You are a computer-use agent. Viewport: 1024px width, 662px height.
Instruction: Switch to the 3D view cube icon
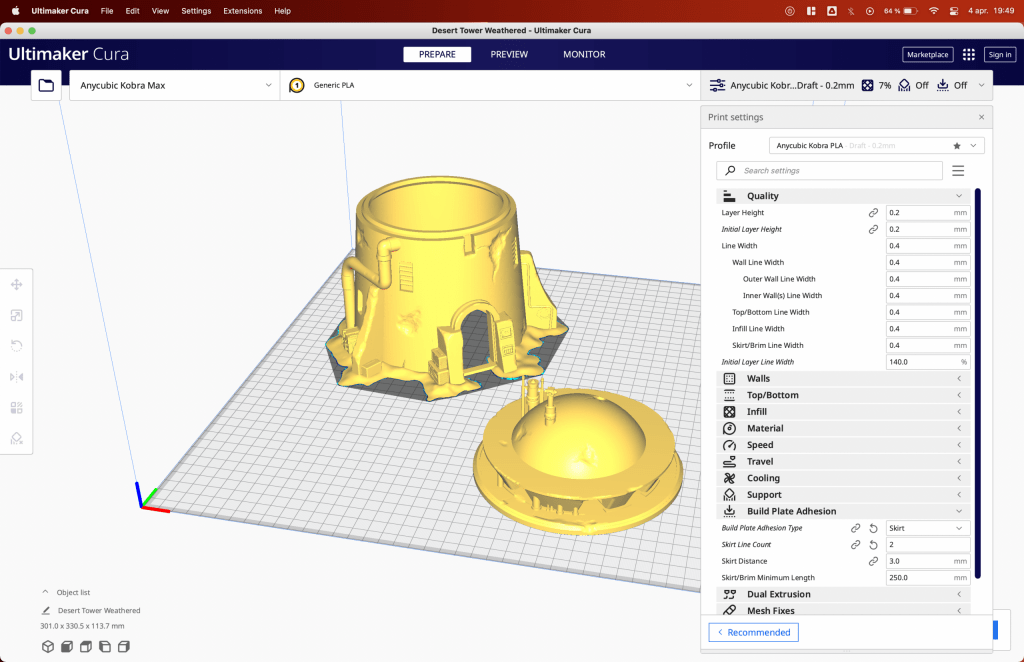(48, 646)
